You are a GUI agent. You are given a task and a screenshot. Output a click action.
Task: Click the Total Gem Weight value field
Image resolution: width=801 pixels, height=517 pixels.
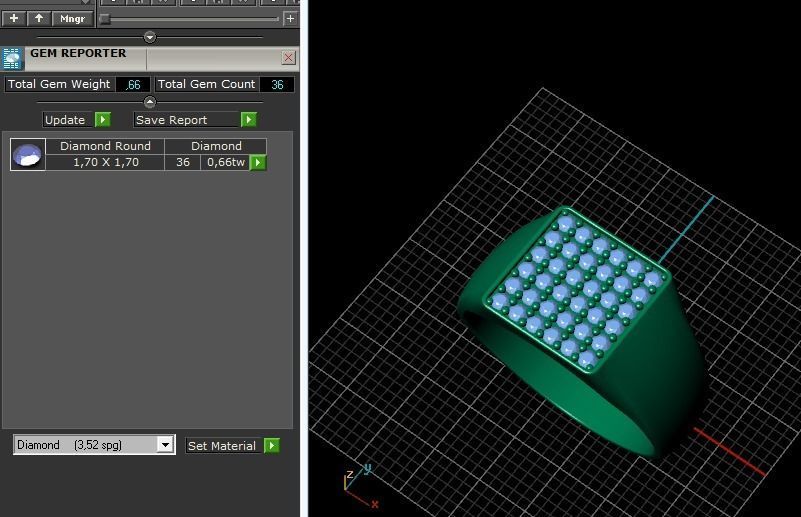click(133, 84)
